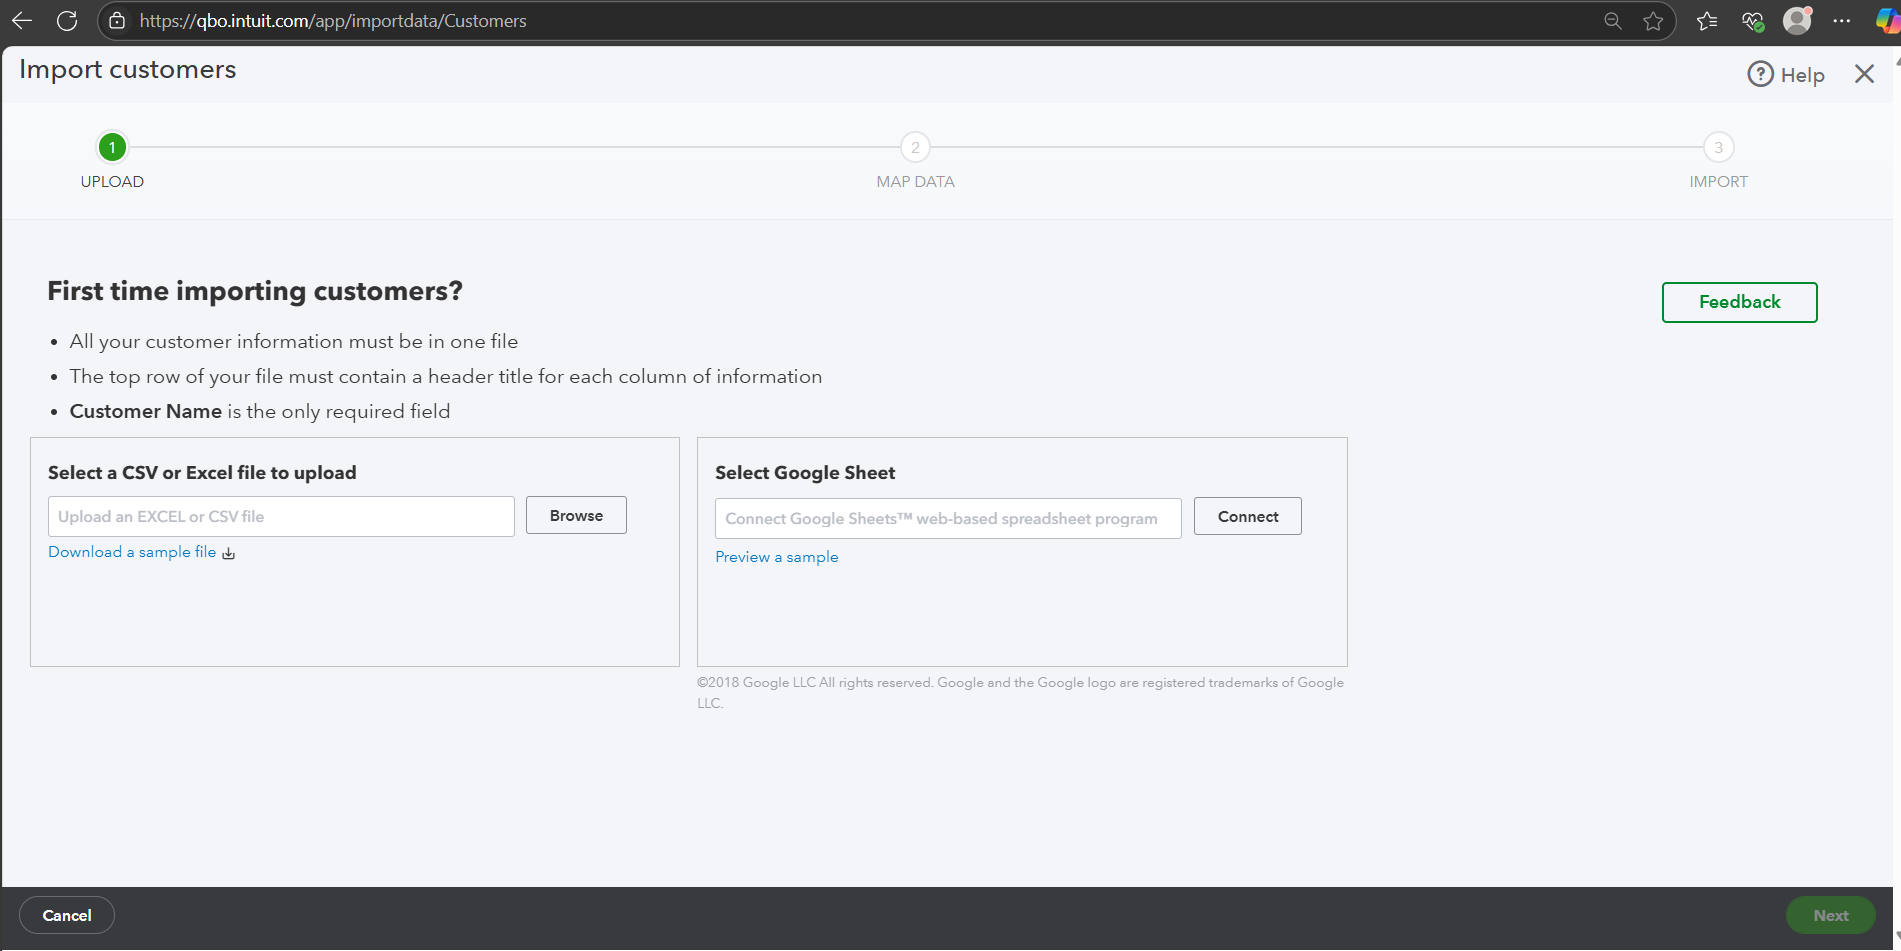Click the browser back arrow
1901x951 pixels.
coord(22,21)
